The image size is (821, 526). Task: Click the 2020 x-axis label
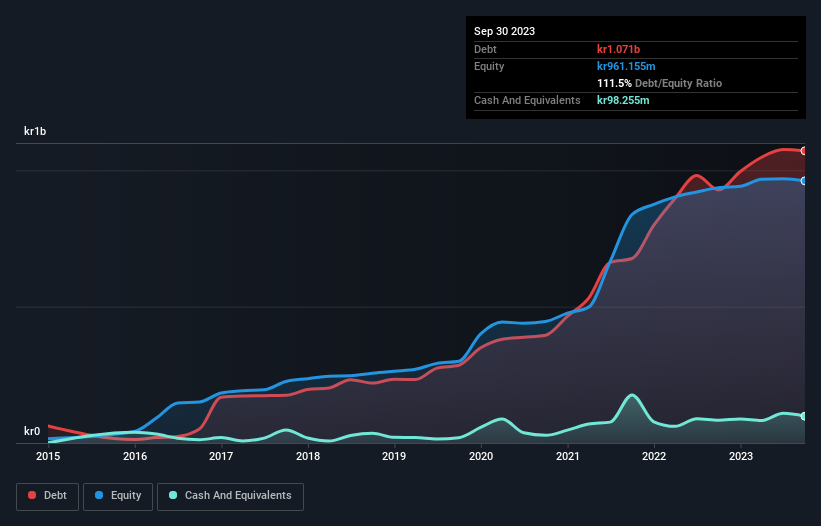pyautogui.click(x=481, y=456)
